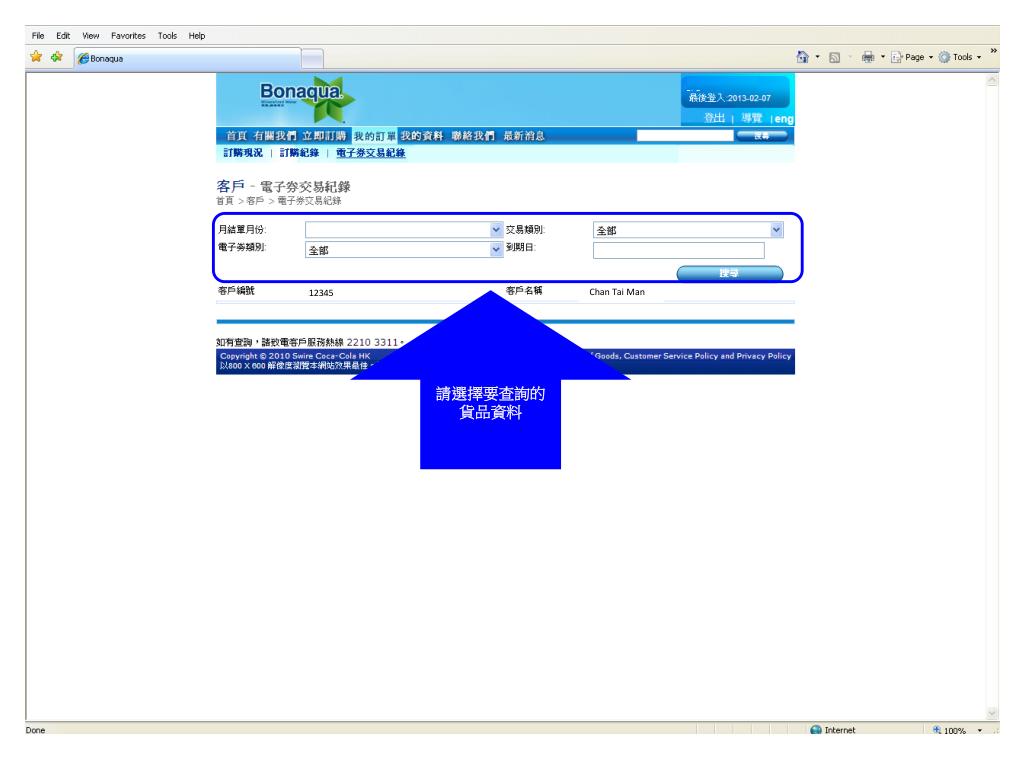Screen dimensions: 1024x768
Task: Click customer number value 12345
Action: tap(321, 293)
